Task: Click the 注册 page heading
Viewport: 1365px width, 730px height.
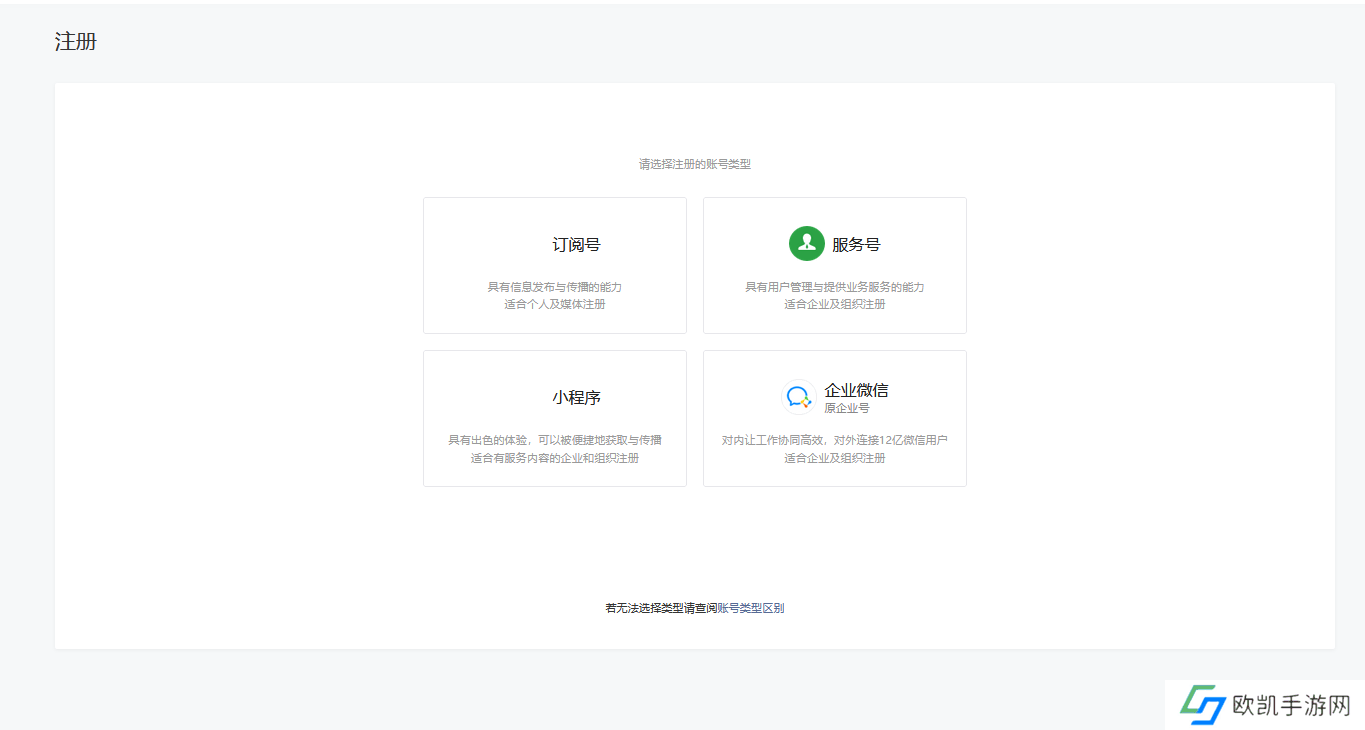Action: coord(76,42)
